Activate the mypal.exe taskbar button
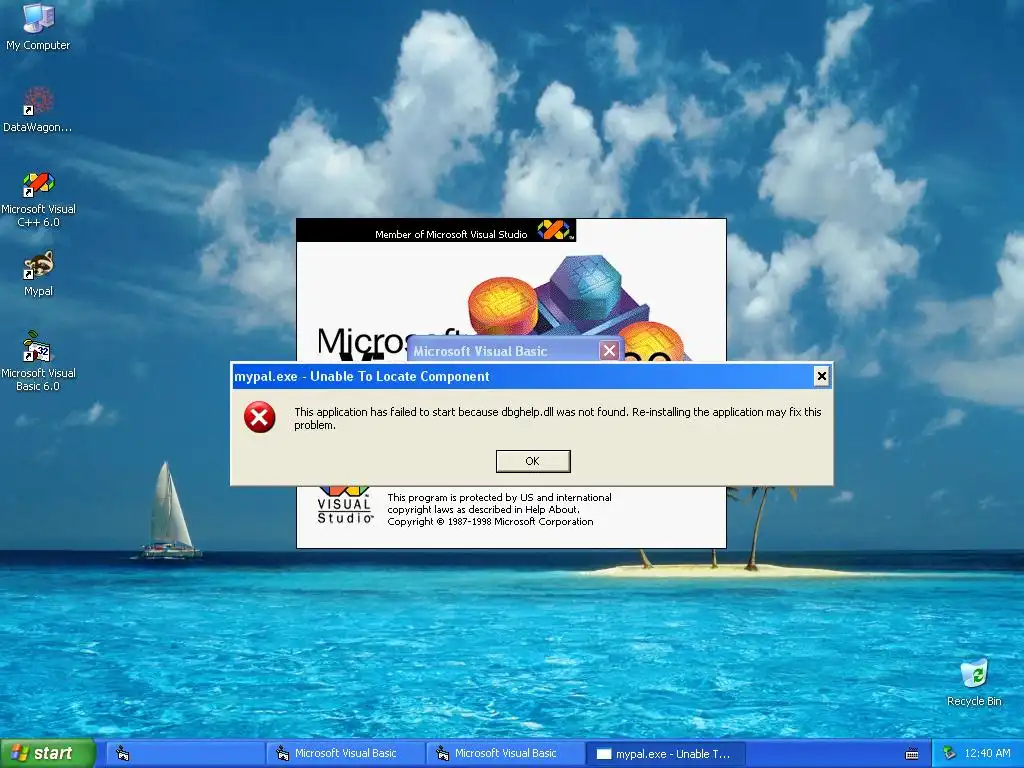 pos(665,754)
